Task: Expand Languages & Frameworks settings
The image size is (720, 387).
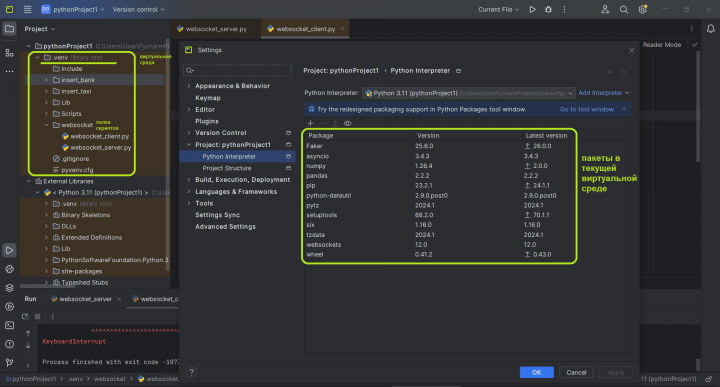Action: [x=189, y=191]
